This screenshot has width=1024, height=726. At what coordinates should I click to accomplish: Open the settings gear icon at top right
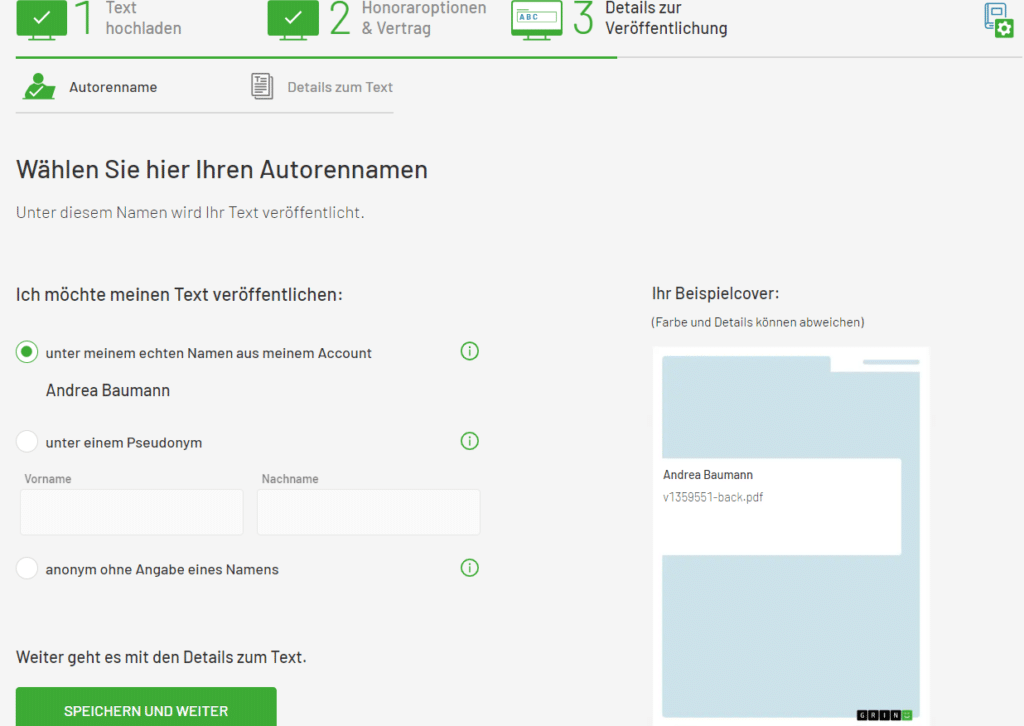(998, 21)
